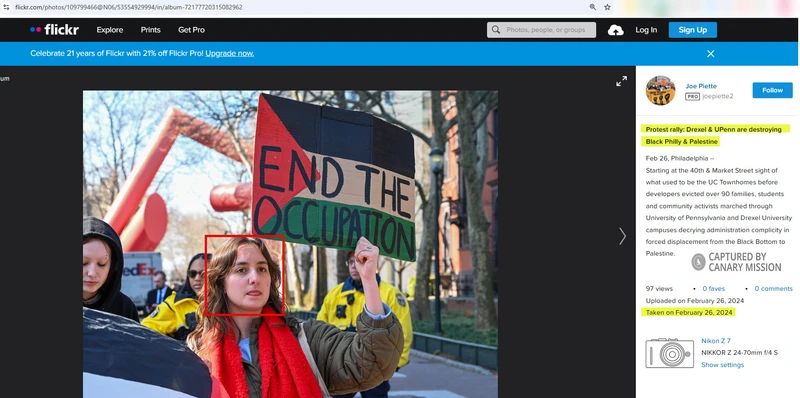Expand Show settings for camera
The width and height of the screenshot is (800, 398).
pos(722,365)
